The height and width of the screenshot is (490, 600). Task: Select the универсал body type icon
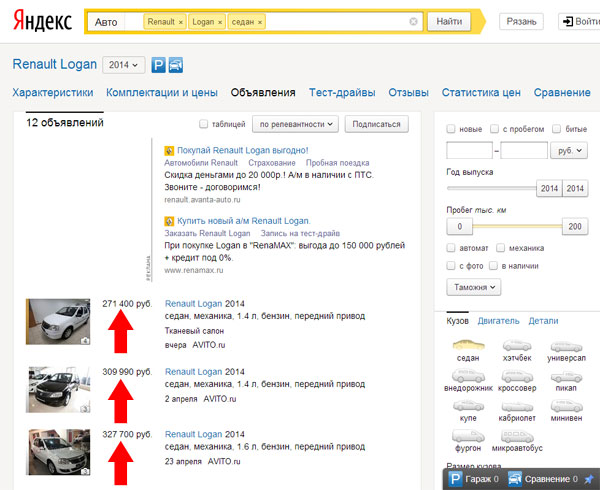(x=566, y=346)
